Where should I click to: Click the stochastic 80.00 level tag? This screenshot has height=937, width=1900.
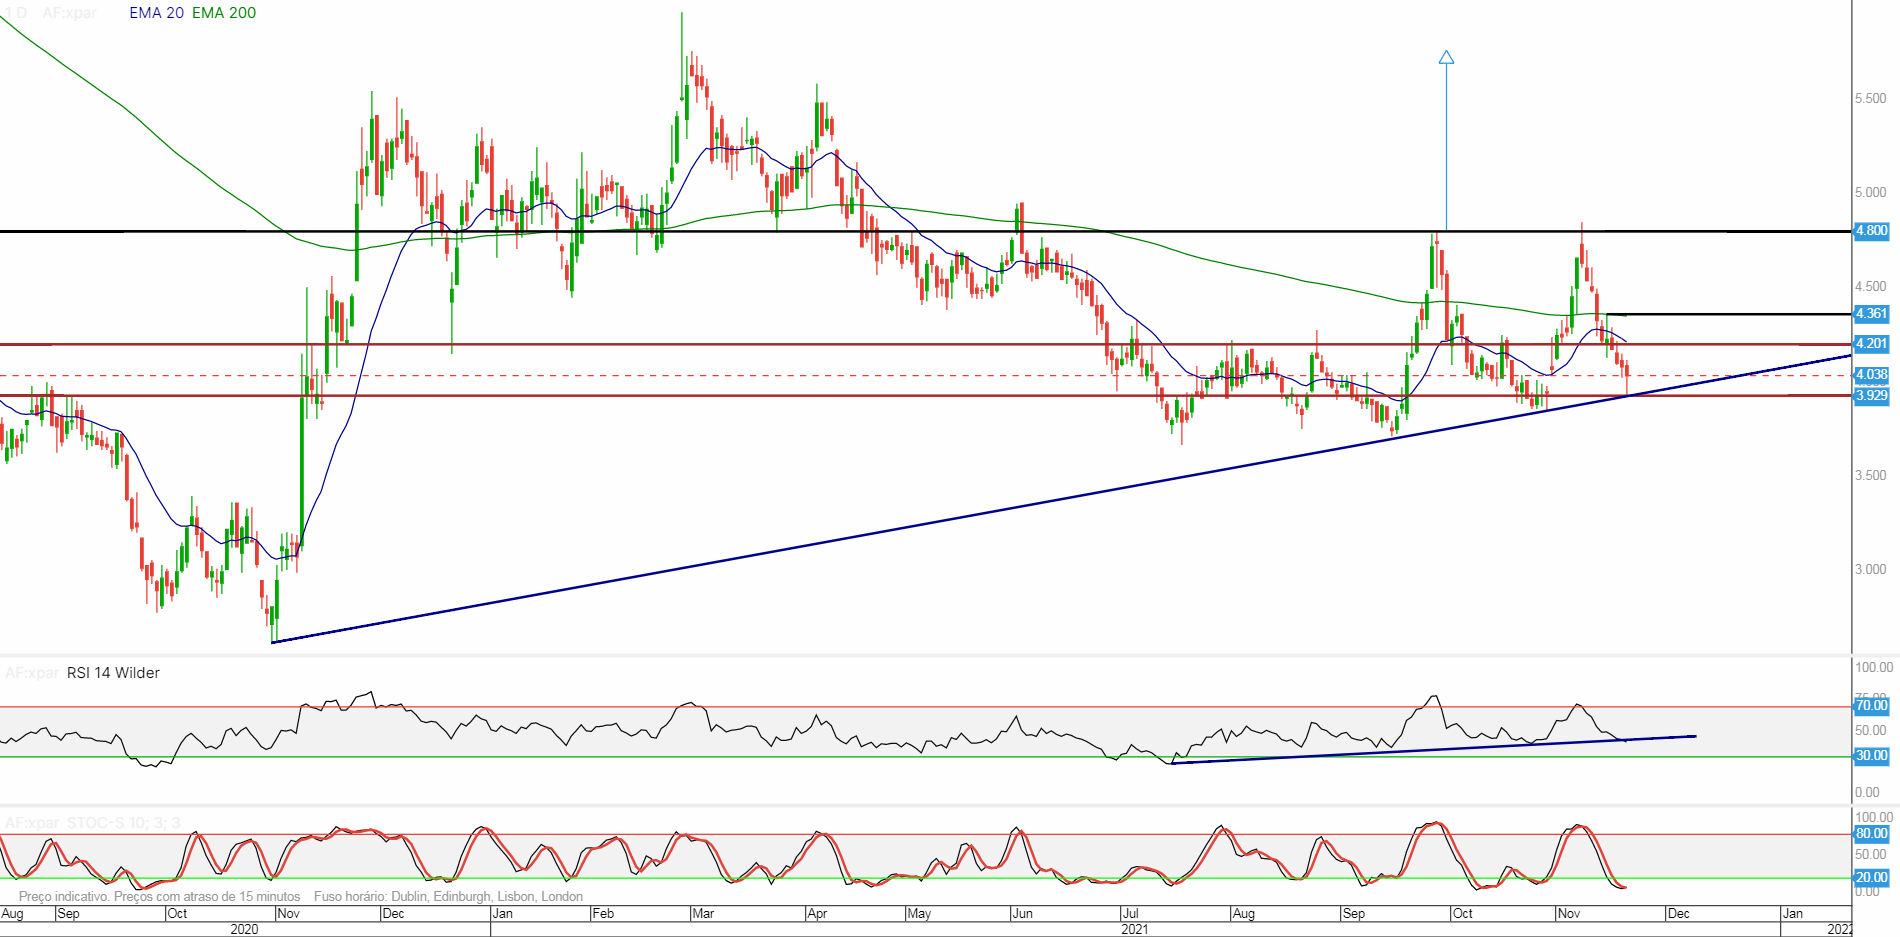point(1871,834)
